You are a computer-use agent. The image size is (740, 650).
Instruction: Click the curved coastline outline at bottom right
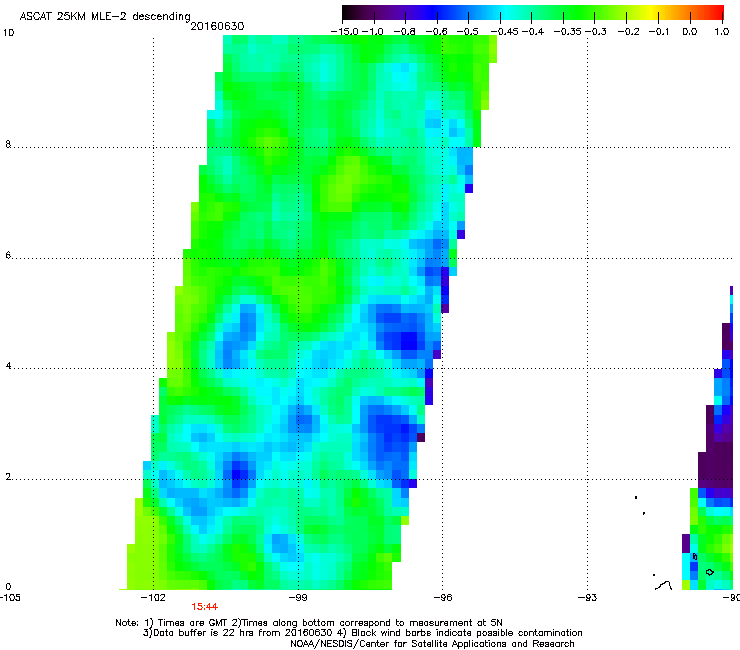664,585
